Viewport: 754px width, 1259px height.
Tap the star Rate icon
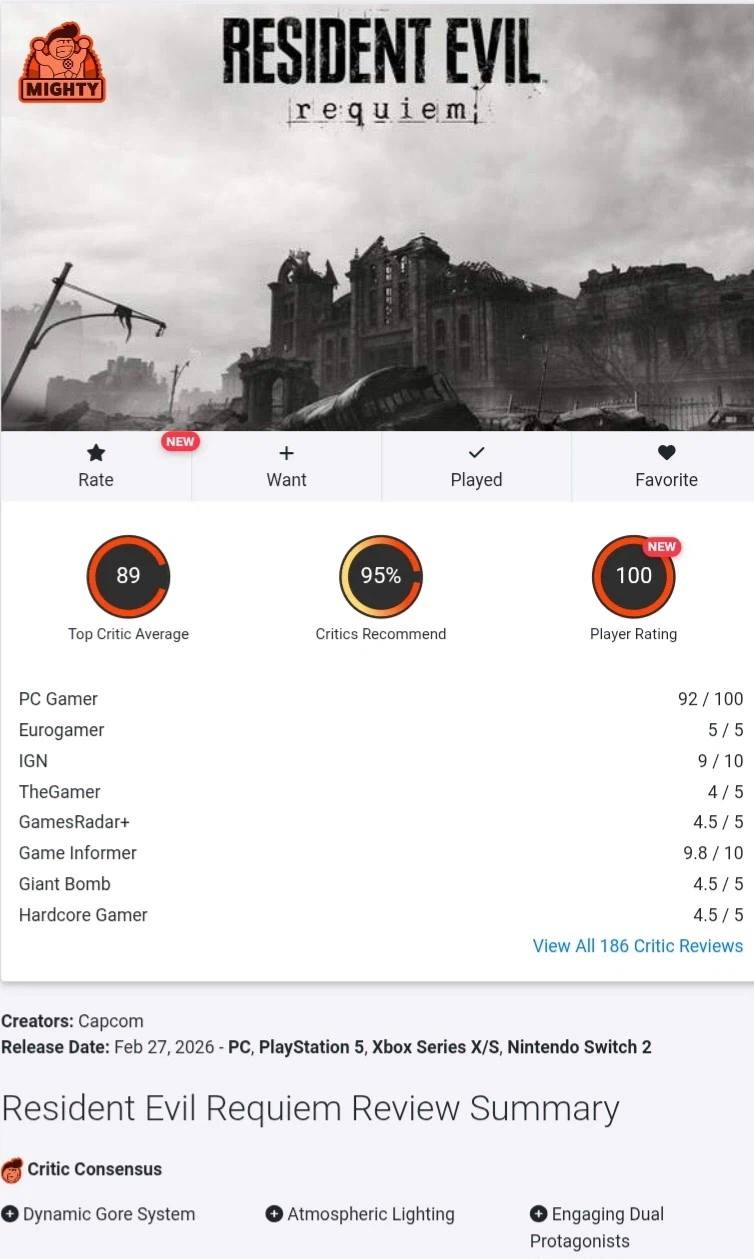[96, 453]
